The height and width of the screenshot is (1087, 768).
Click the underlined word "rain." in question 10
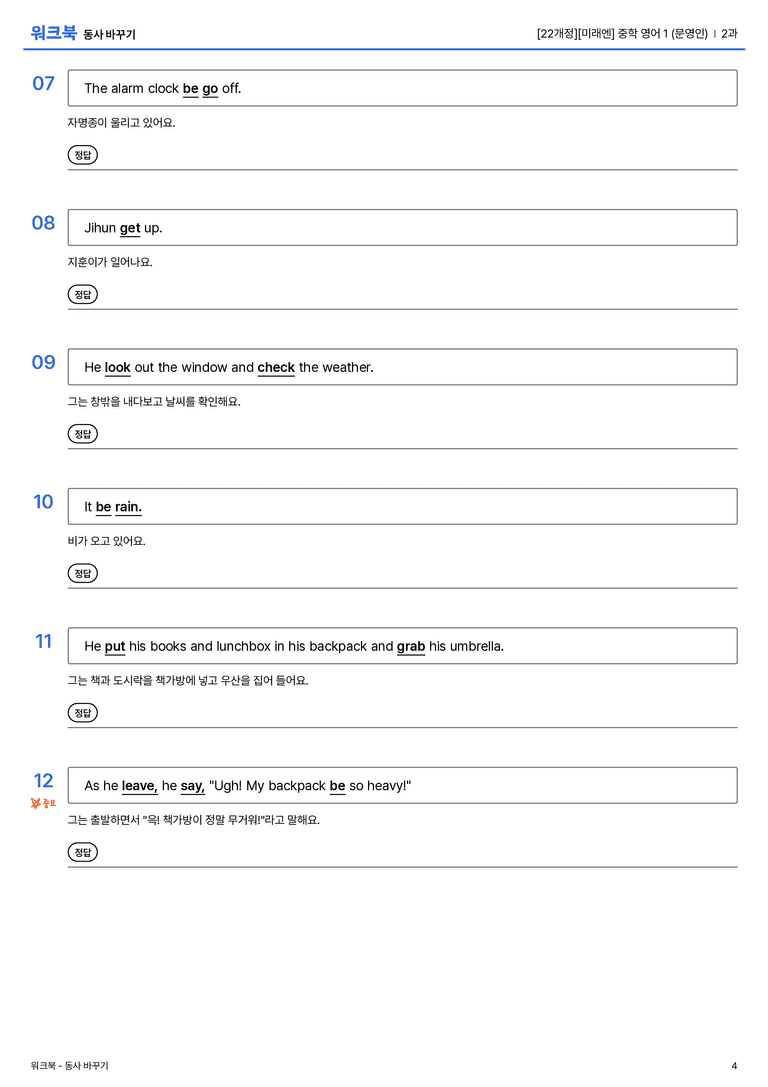128,507
